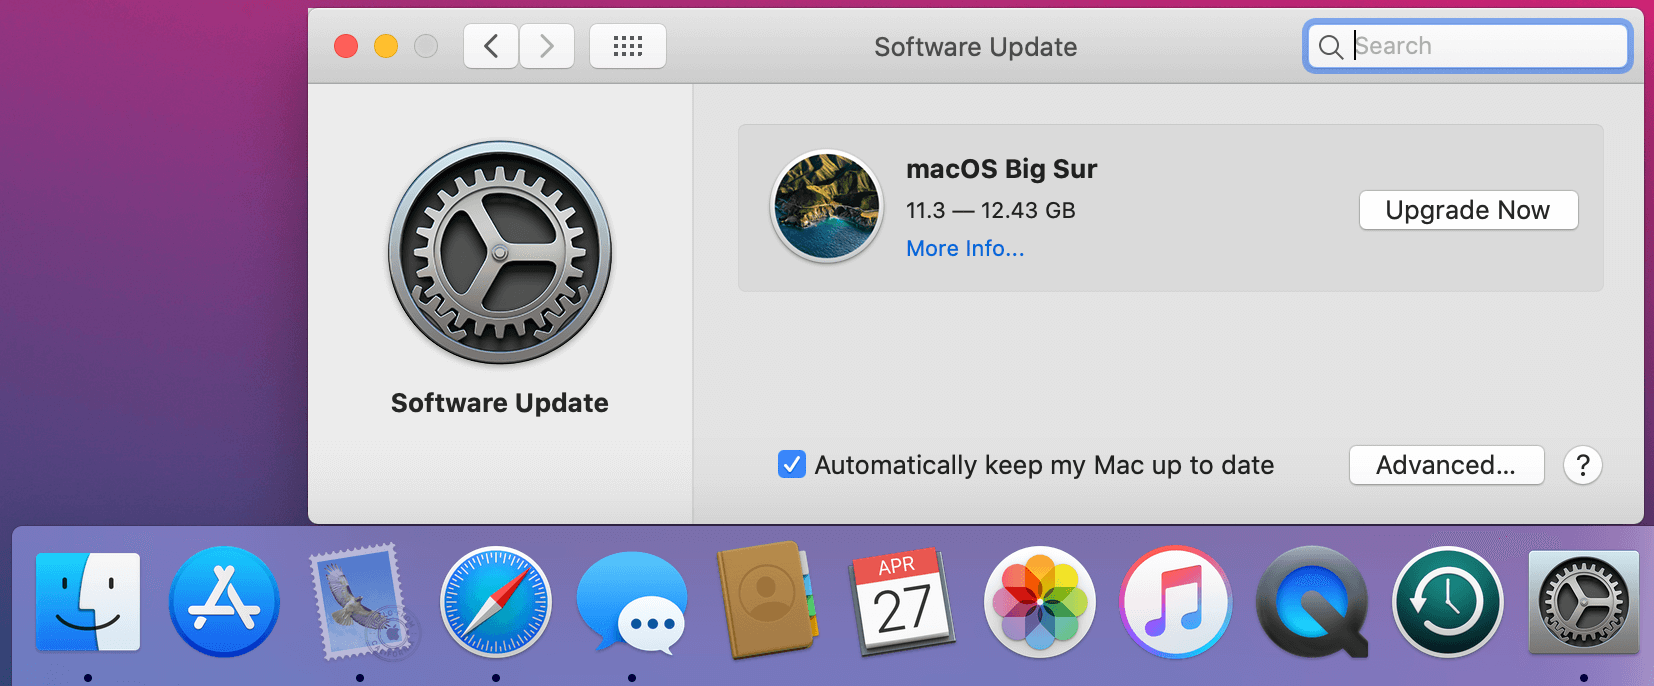This screenshot has height=686, width=1654.
Task: Click the 11.3 — 12.43 GB text
Action: tap(991, 210)
